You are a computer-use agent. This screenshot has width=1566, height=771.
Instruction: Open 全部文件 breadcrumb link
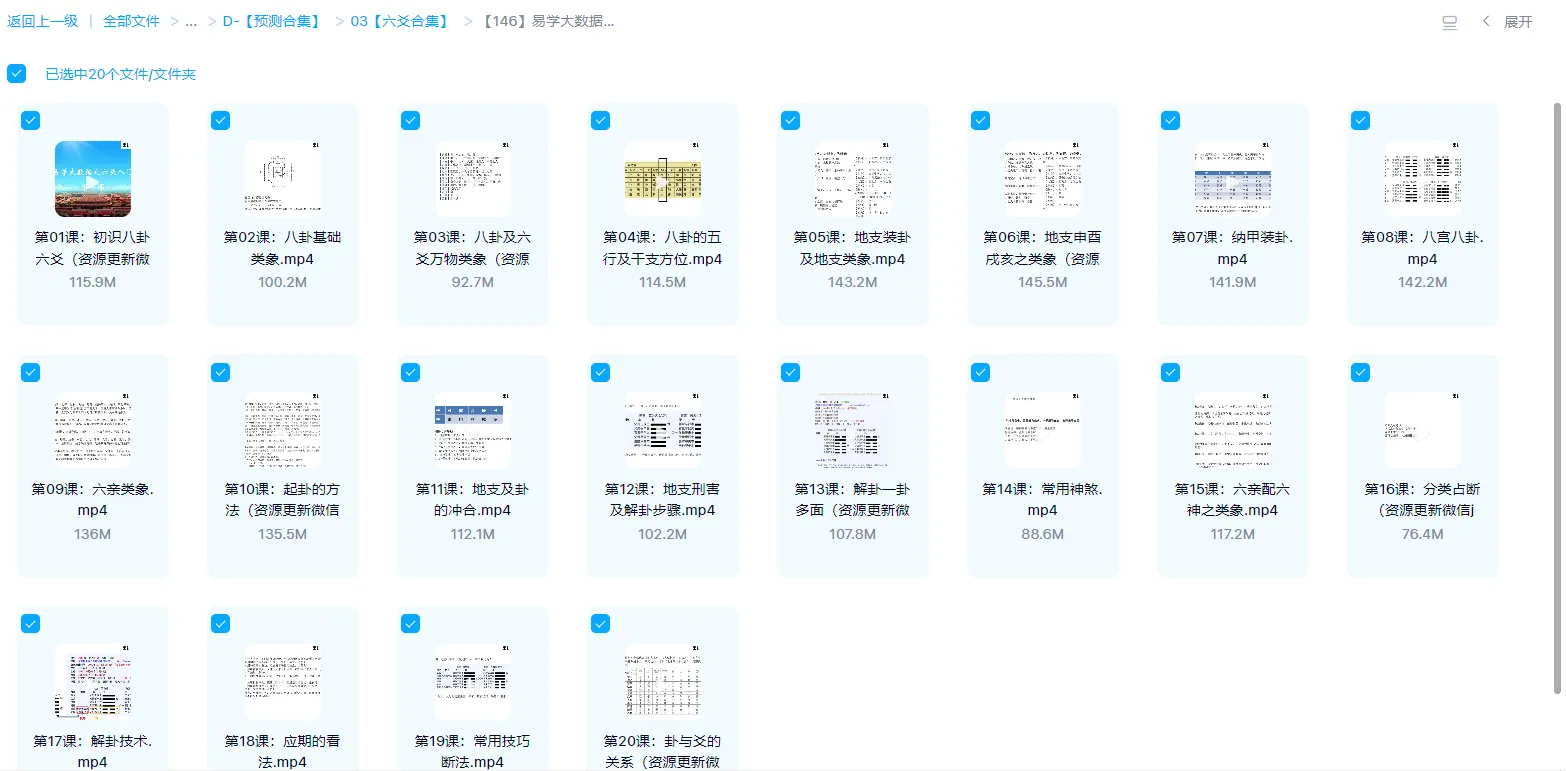coord(131,21)
